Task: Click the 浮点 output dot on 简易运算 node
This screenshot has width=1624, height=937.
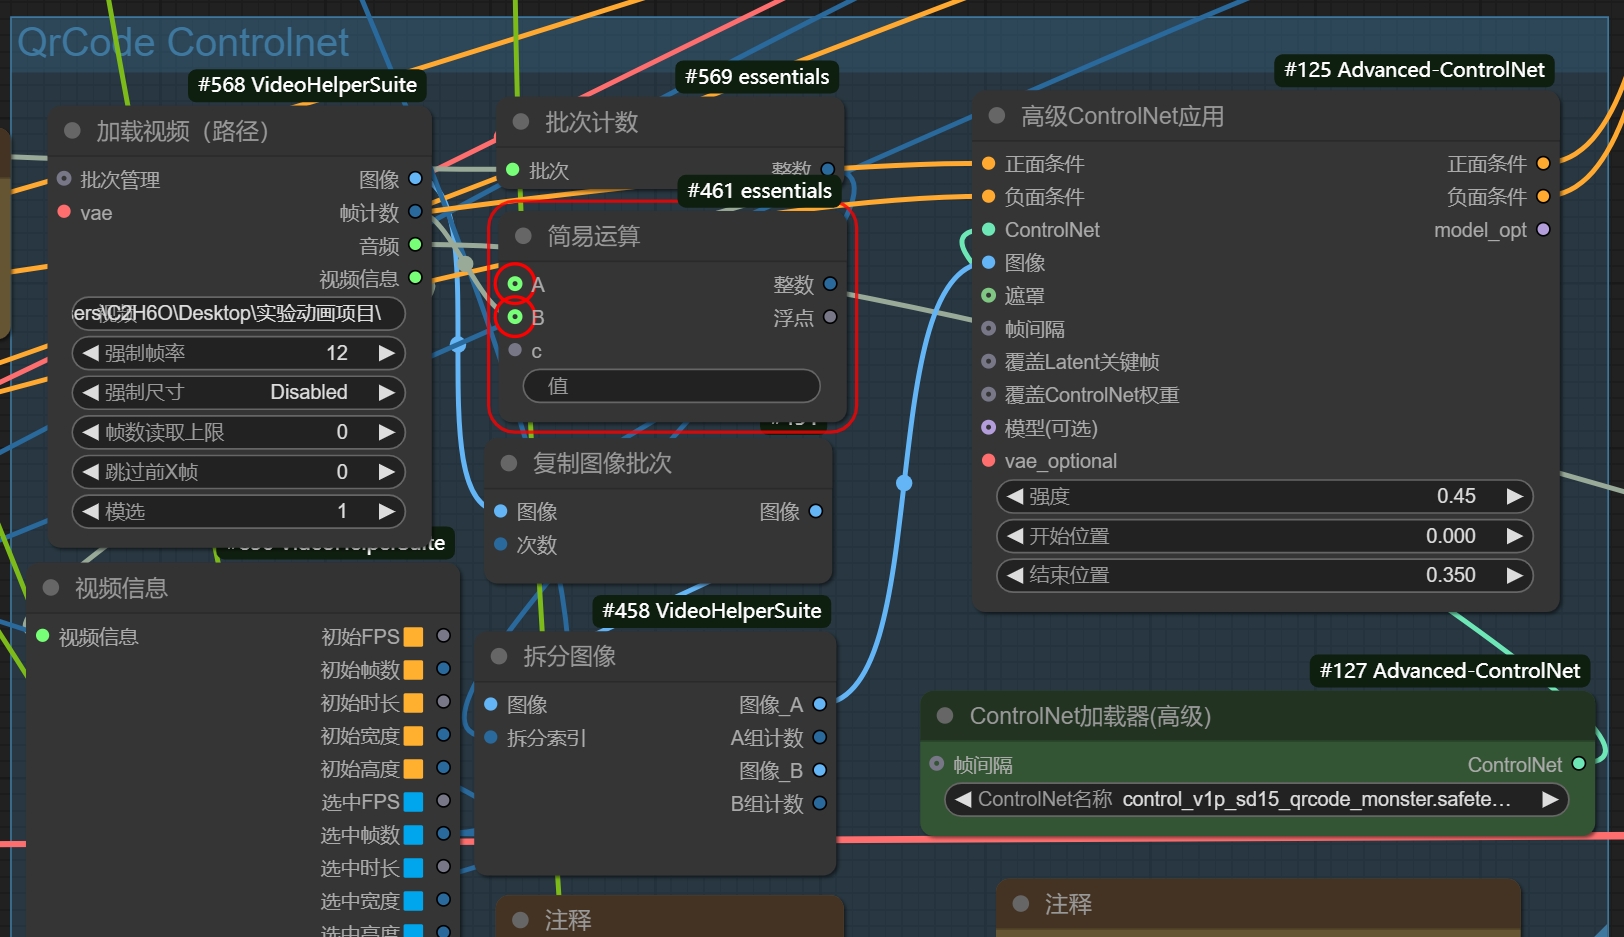Action: pyautogui.click(x=831, y=317)
